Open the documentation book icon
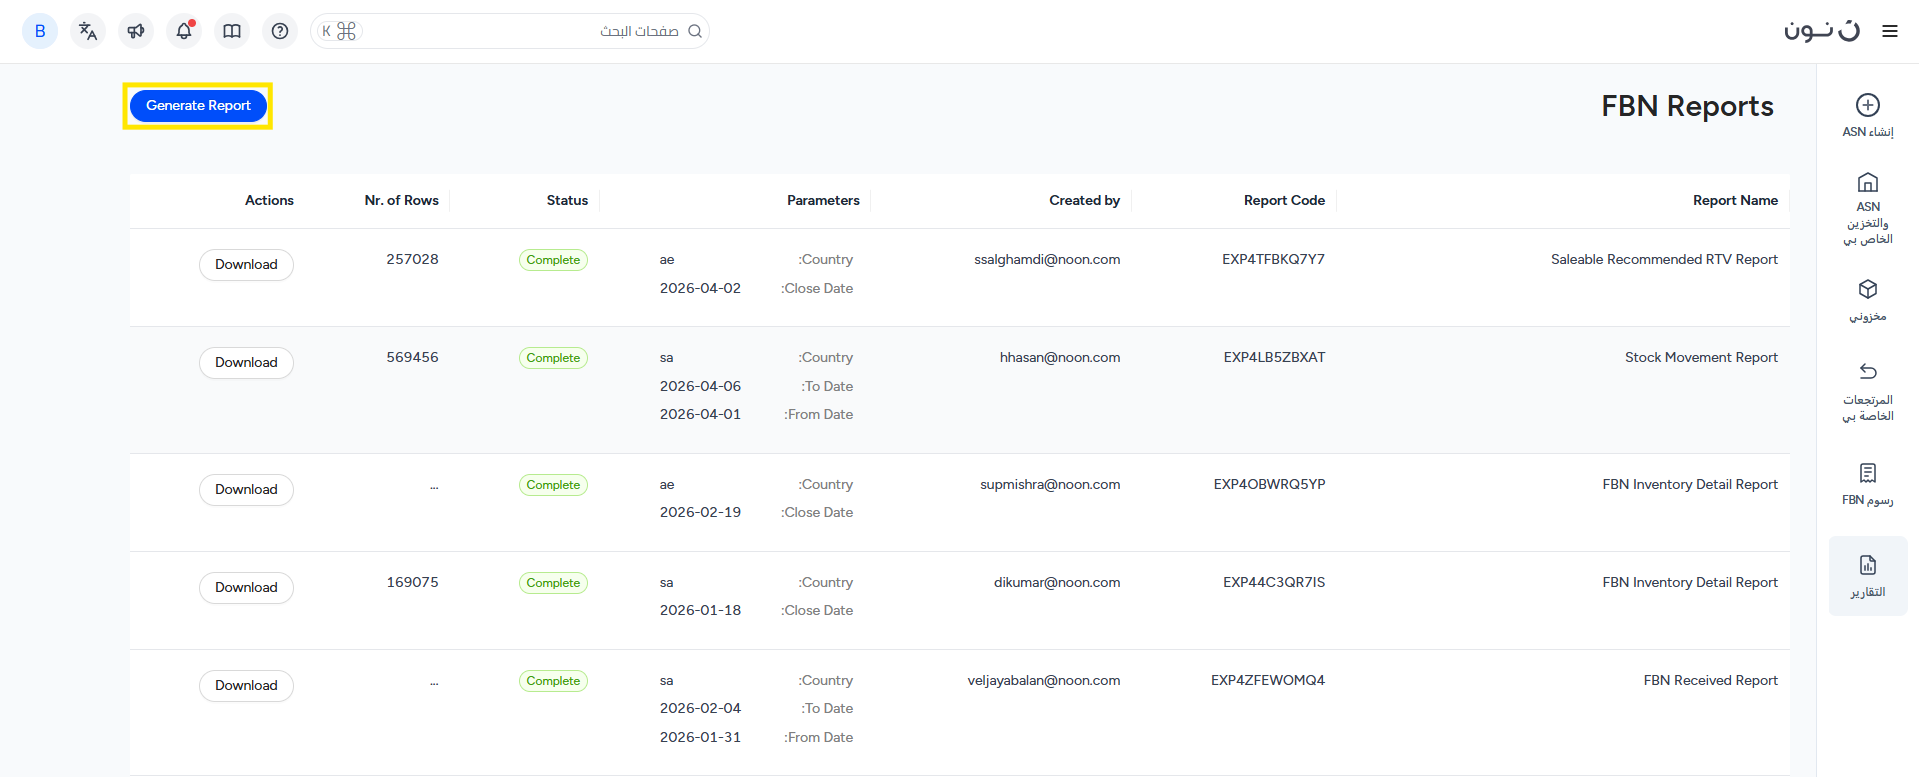The image size is (1919, 777). pos(232,31)
